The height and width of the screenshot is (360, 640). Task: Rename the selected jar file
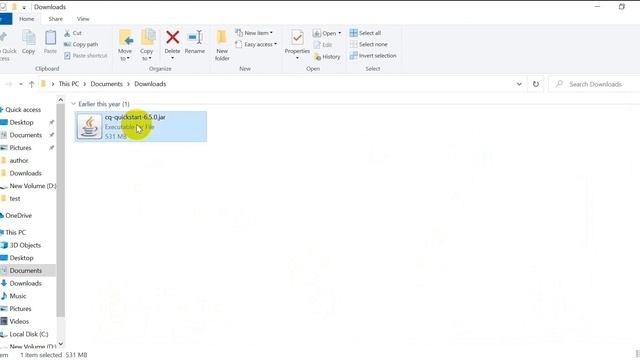point(195,42)
